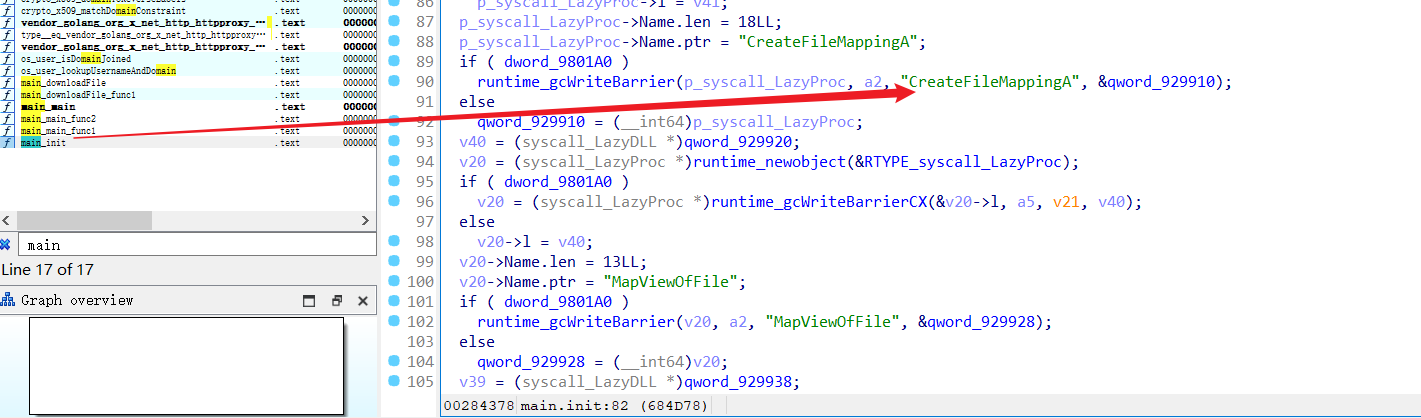This screenshot has height=418, width=1421.
Task: Clear the function filter with the X icon
Action: (6, 244)
